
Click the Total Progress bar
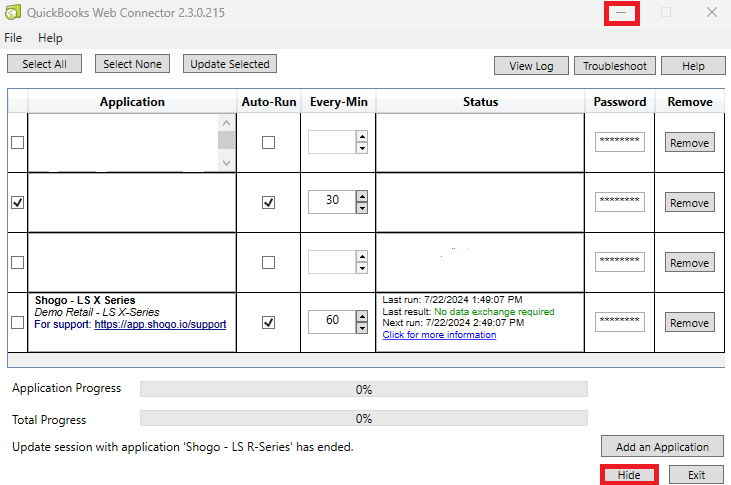(x=364, y=418)
